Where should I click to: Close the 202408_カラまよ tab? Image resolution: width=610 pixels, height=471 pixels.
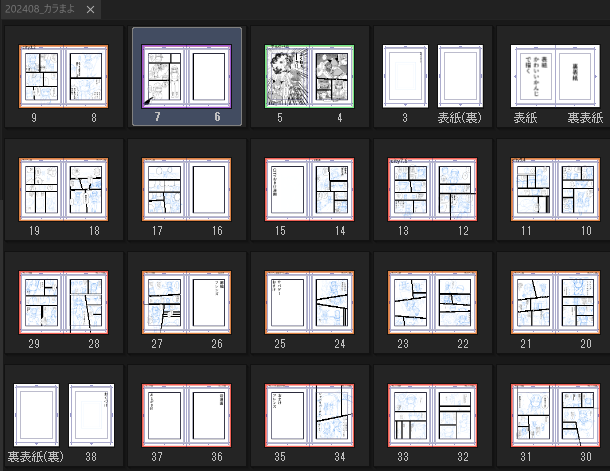(90, 9)
